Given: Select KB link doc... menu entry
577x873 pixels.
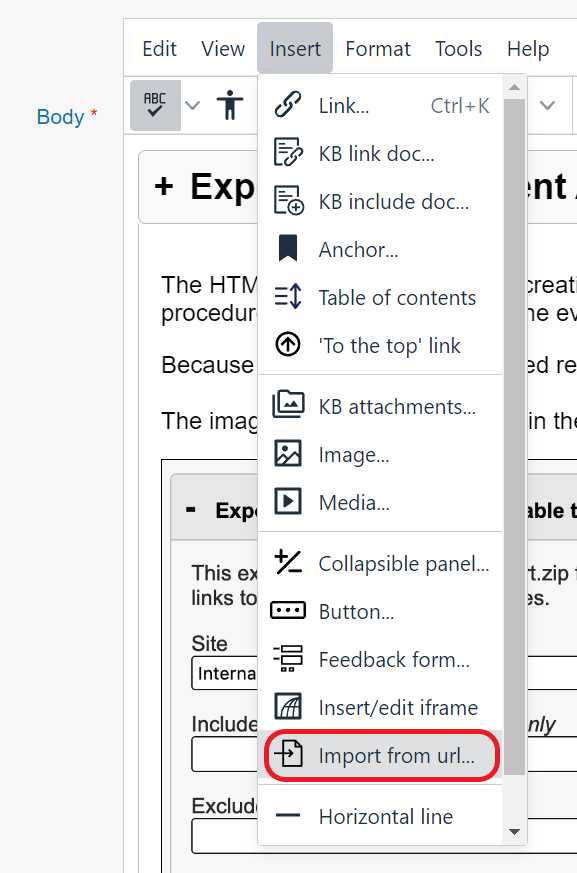Looking at the screenshot, I should (380, 153).
